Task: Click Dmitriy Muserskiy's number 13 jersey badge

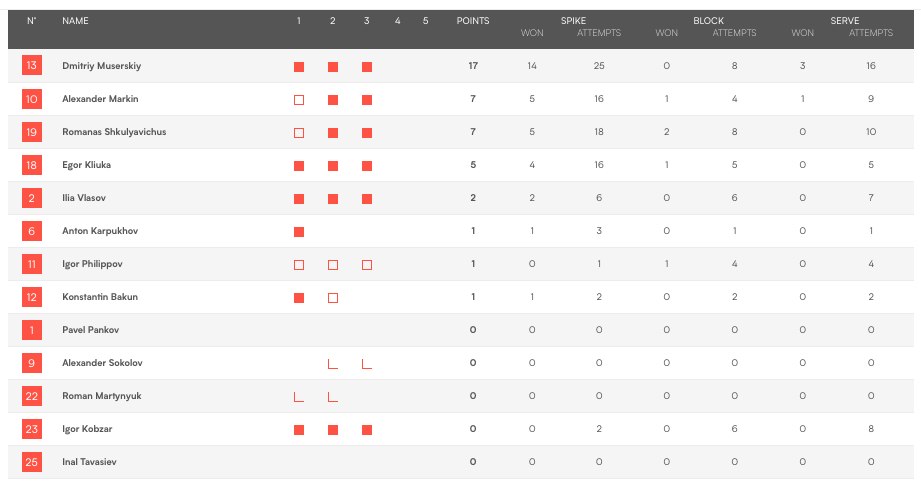Action: pos(32,65)
